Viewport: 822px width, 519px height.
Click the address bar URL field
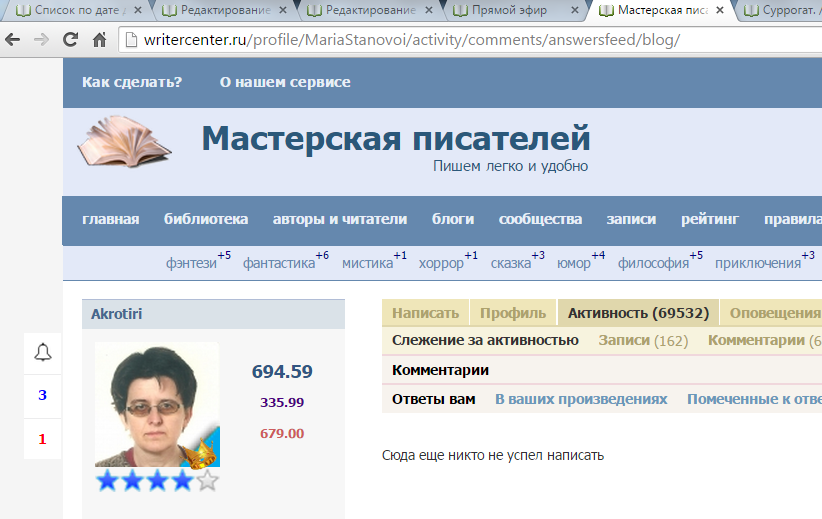tap(400, 41)
